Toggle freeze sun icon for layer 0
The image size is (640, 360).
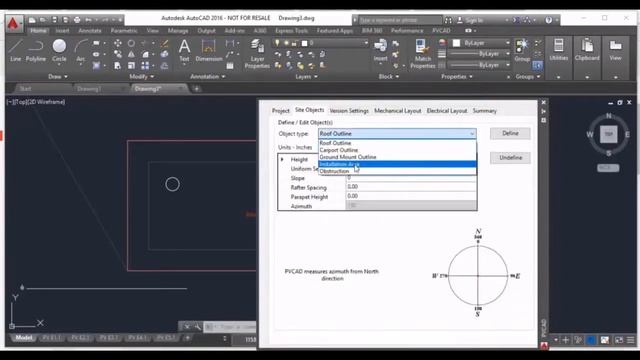(286, 43)
